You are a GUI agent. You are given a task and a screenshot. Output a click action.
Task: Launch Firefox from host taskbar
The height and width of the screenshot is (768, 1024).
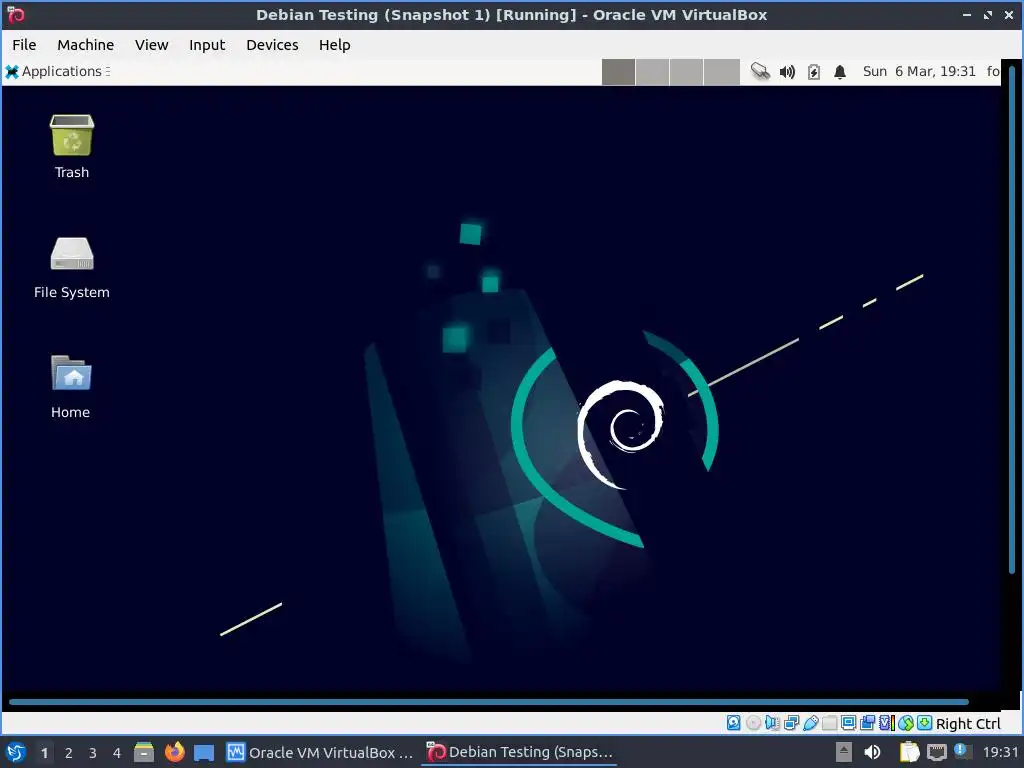(x=174, y=752)
